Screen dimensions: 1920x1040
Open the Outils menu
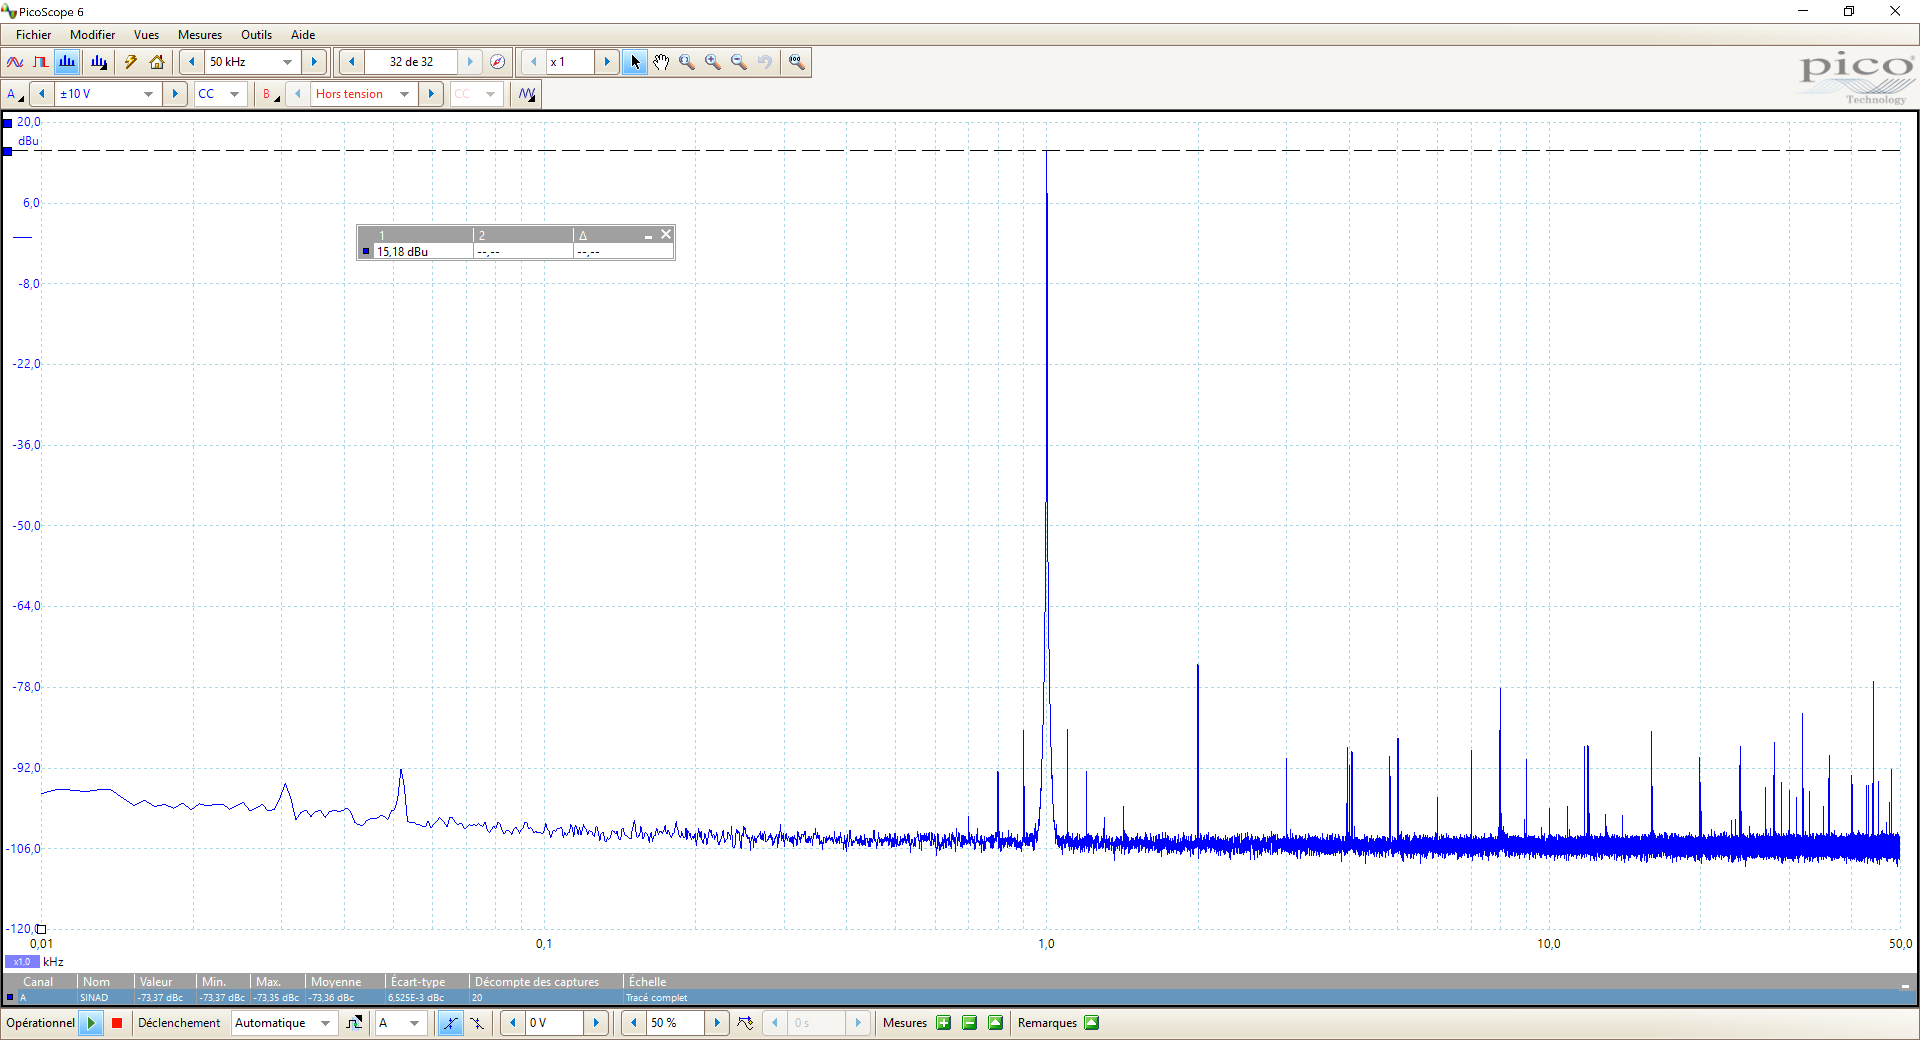[256, 35]
